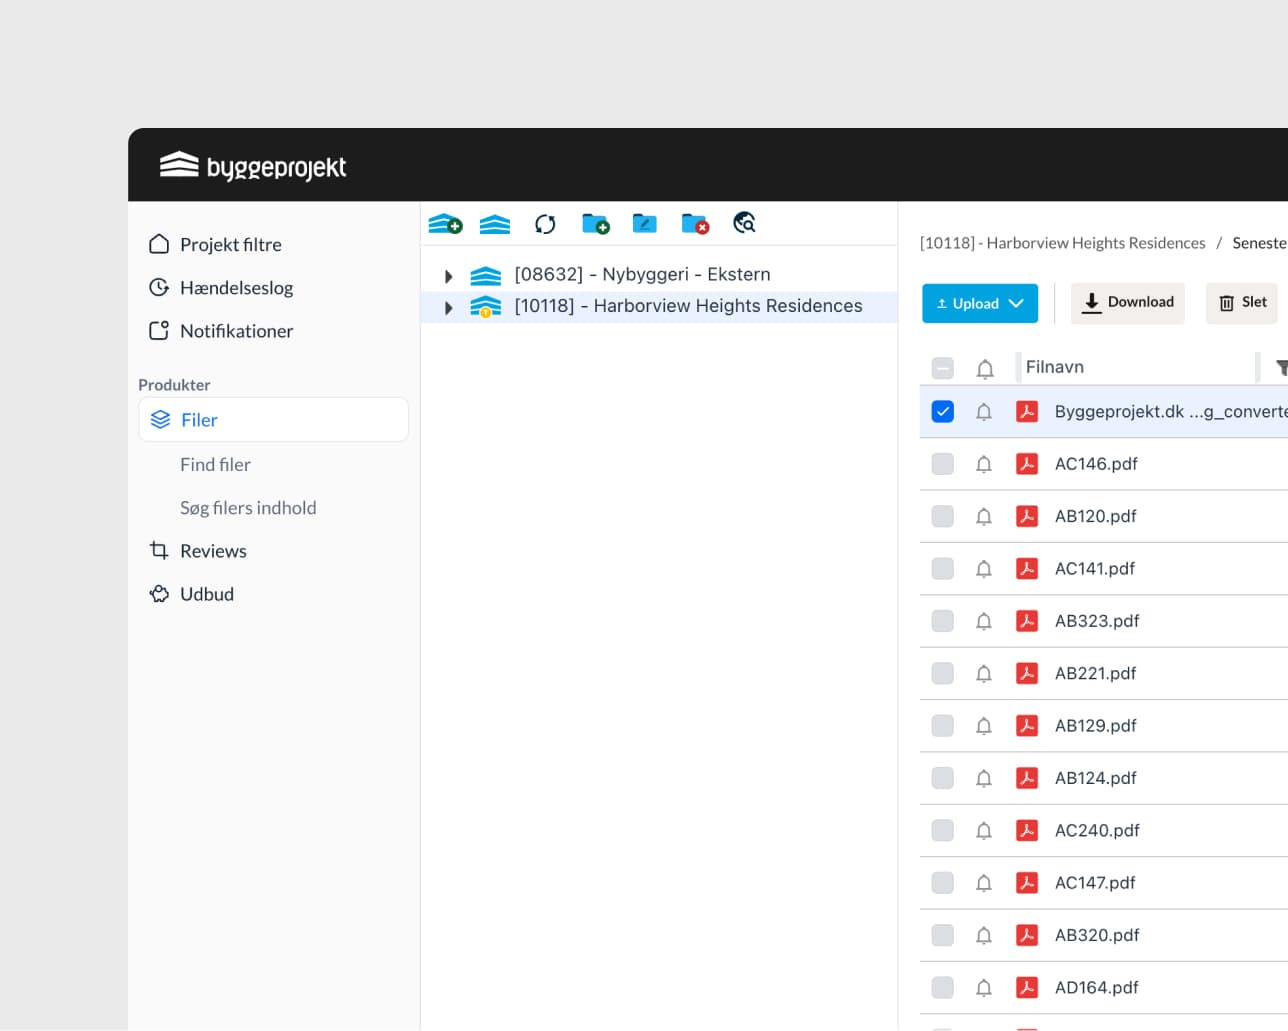Click the globe search icon in toolbar

coord(744,223)
